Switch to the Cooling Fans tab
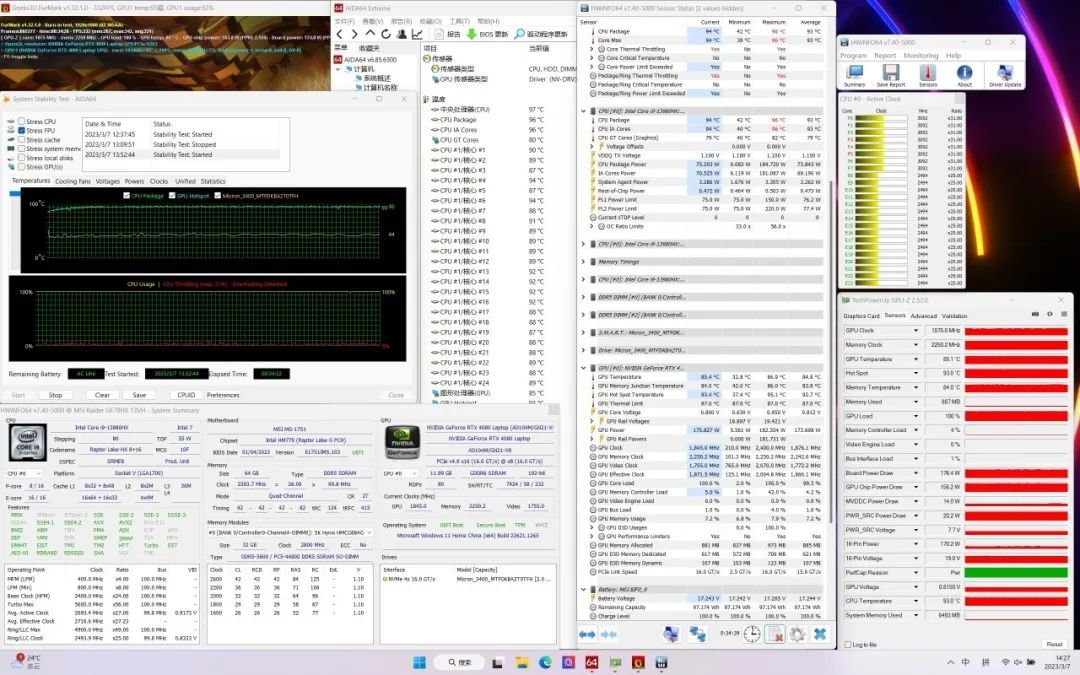This screenshot has height=675, width=1080. click(x=72, y=181)
